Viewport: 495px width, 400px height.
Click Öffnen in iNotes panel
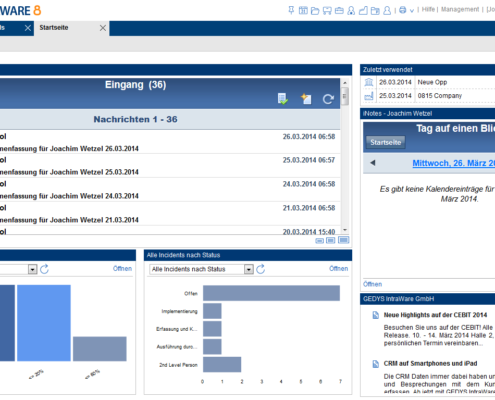[x=372, y=284]
